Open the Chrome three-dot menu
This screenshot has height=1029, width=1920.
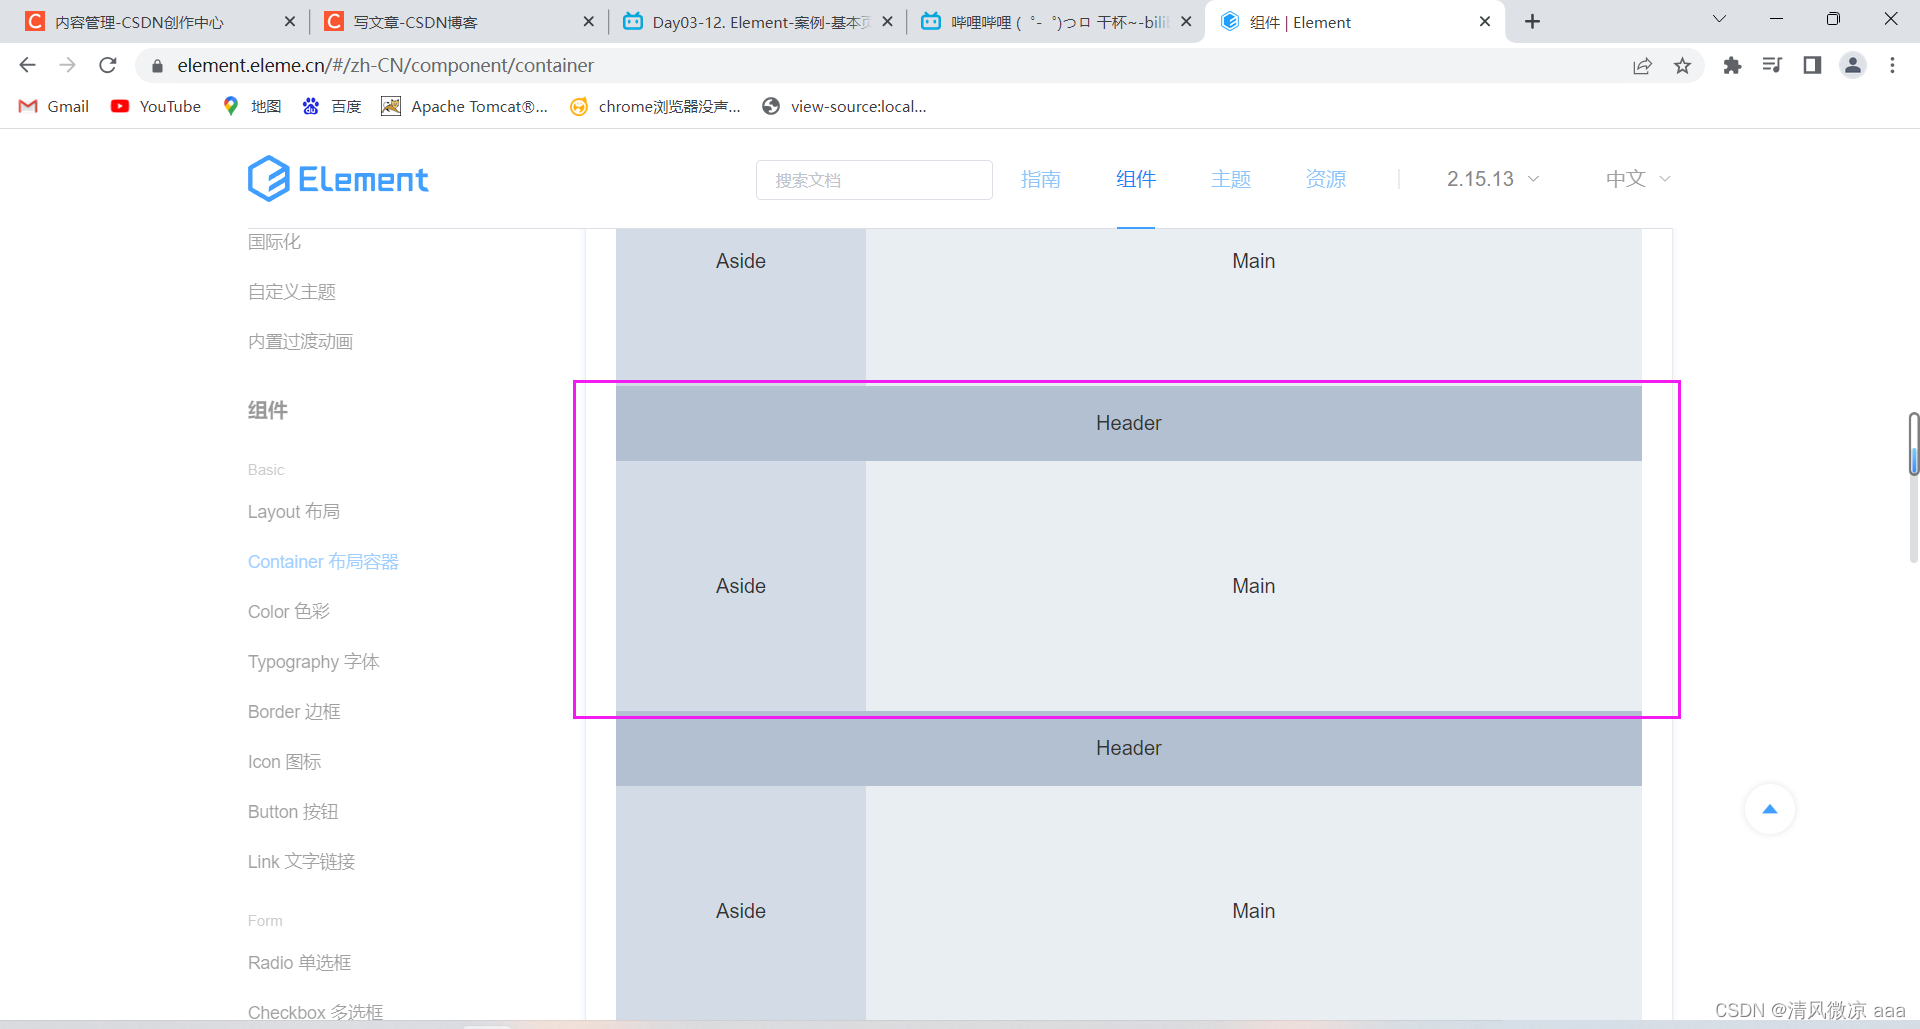pos(1892,65)
